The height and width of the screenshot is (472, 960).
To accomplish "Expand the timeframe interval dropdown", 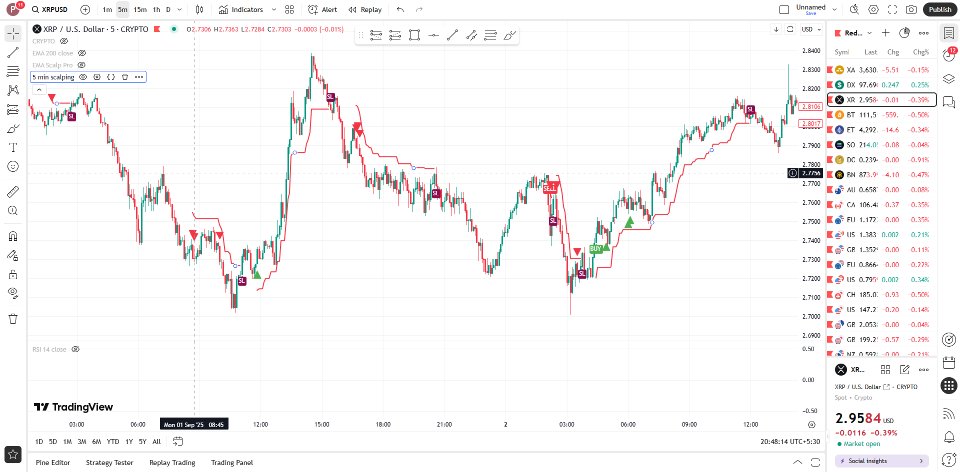I will coord(179,10).
